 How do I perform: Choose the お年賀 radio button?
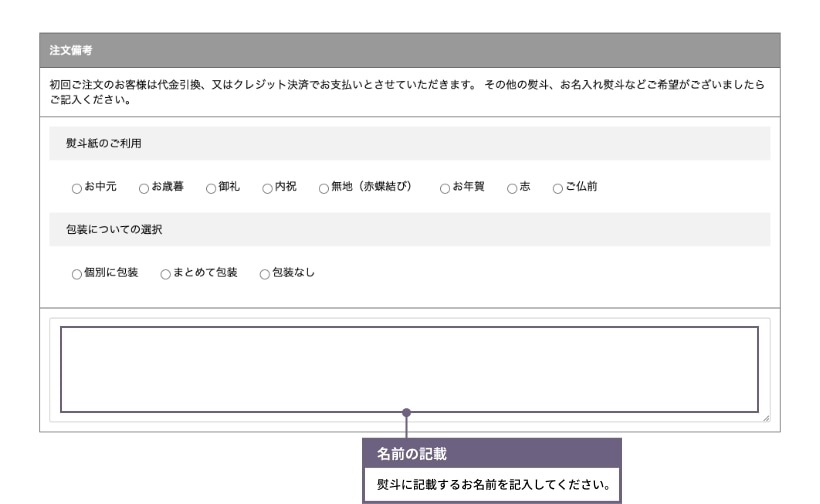click(445, 187)
